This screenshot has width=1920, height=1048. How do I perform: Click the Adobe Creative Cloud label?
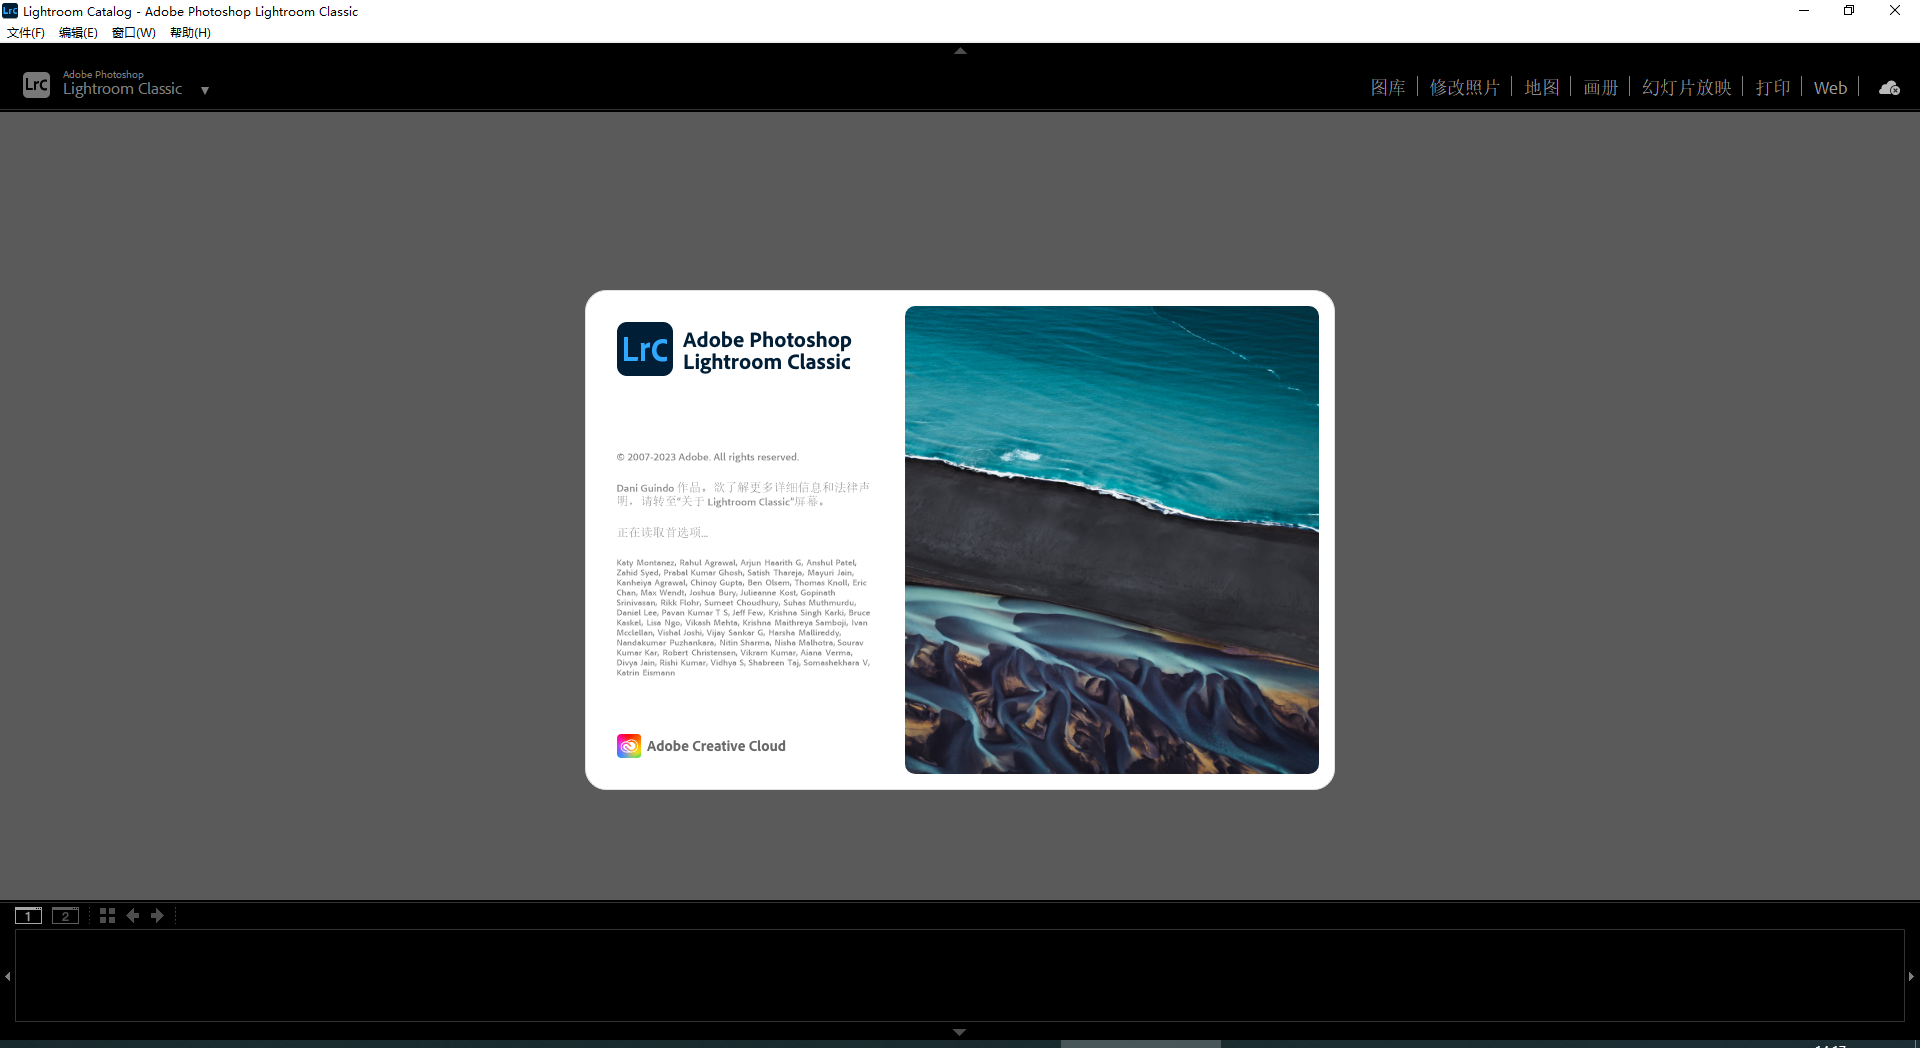716,746
